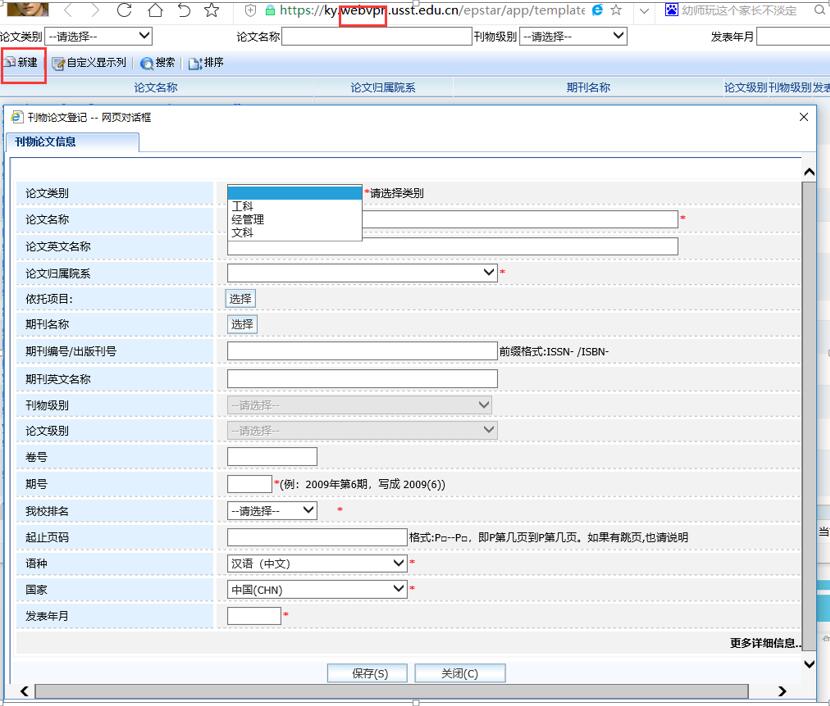Screen dimensions: 830x706
Task: Click the 保存(S) save button
Action: (x=369, y=673)
